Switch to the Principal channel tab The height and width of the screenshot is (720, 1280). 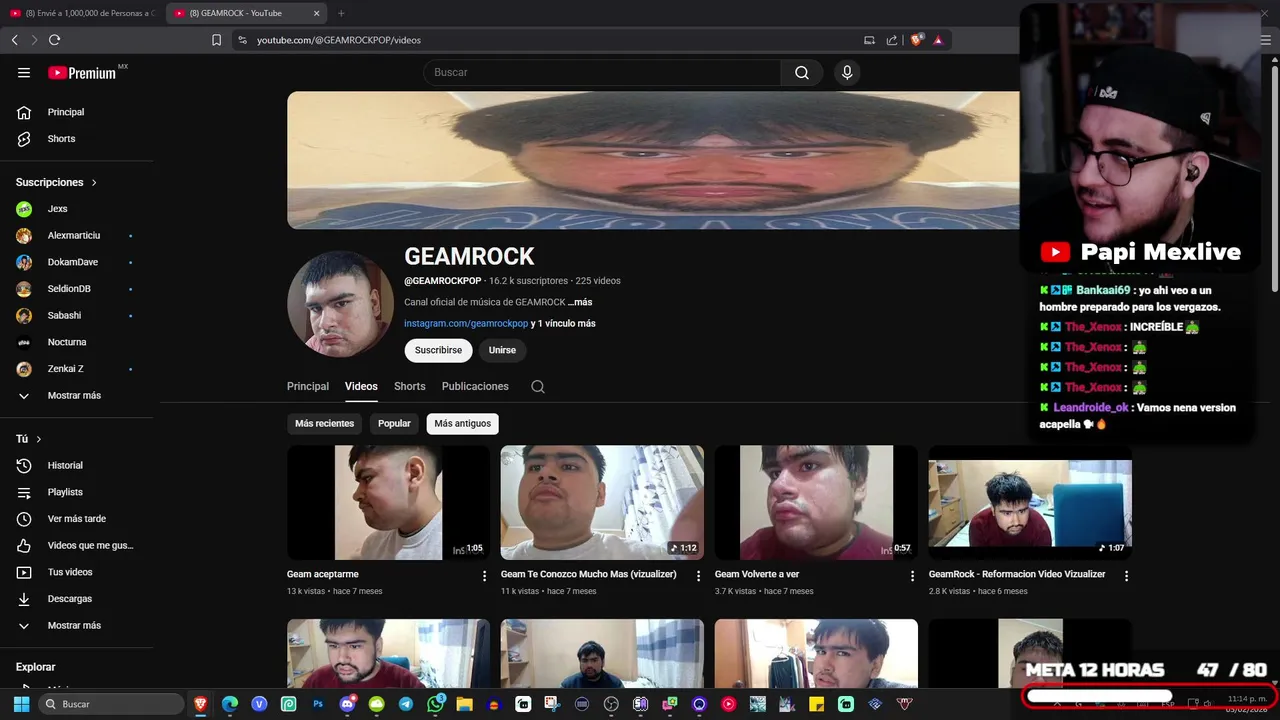(308, 386)
